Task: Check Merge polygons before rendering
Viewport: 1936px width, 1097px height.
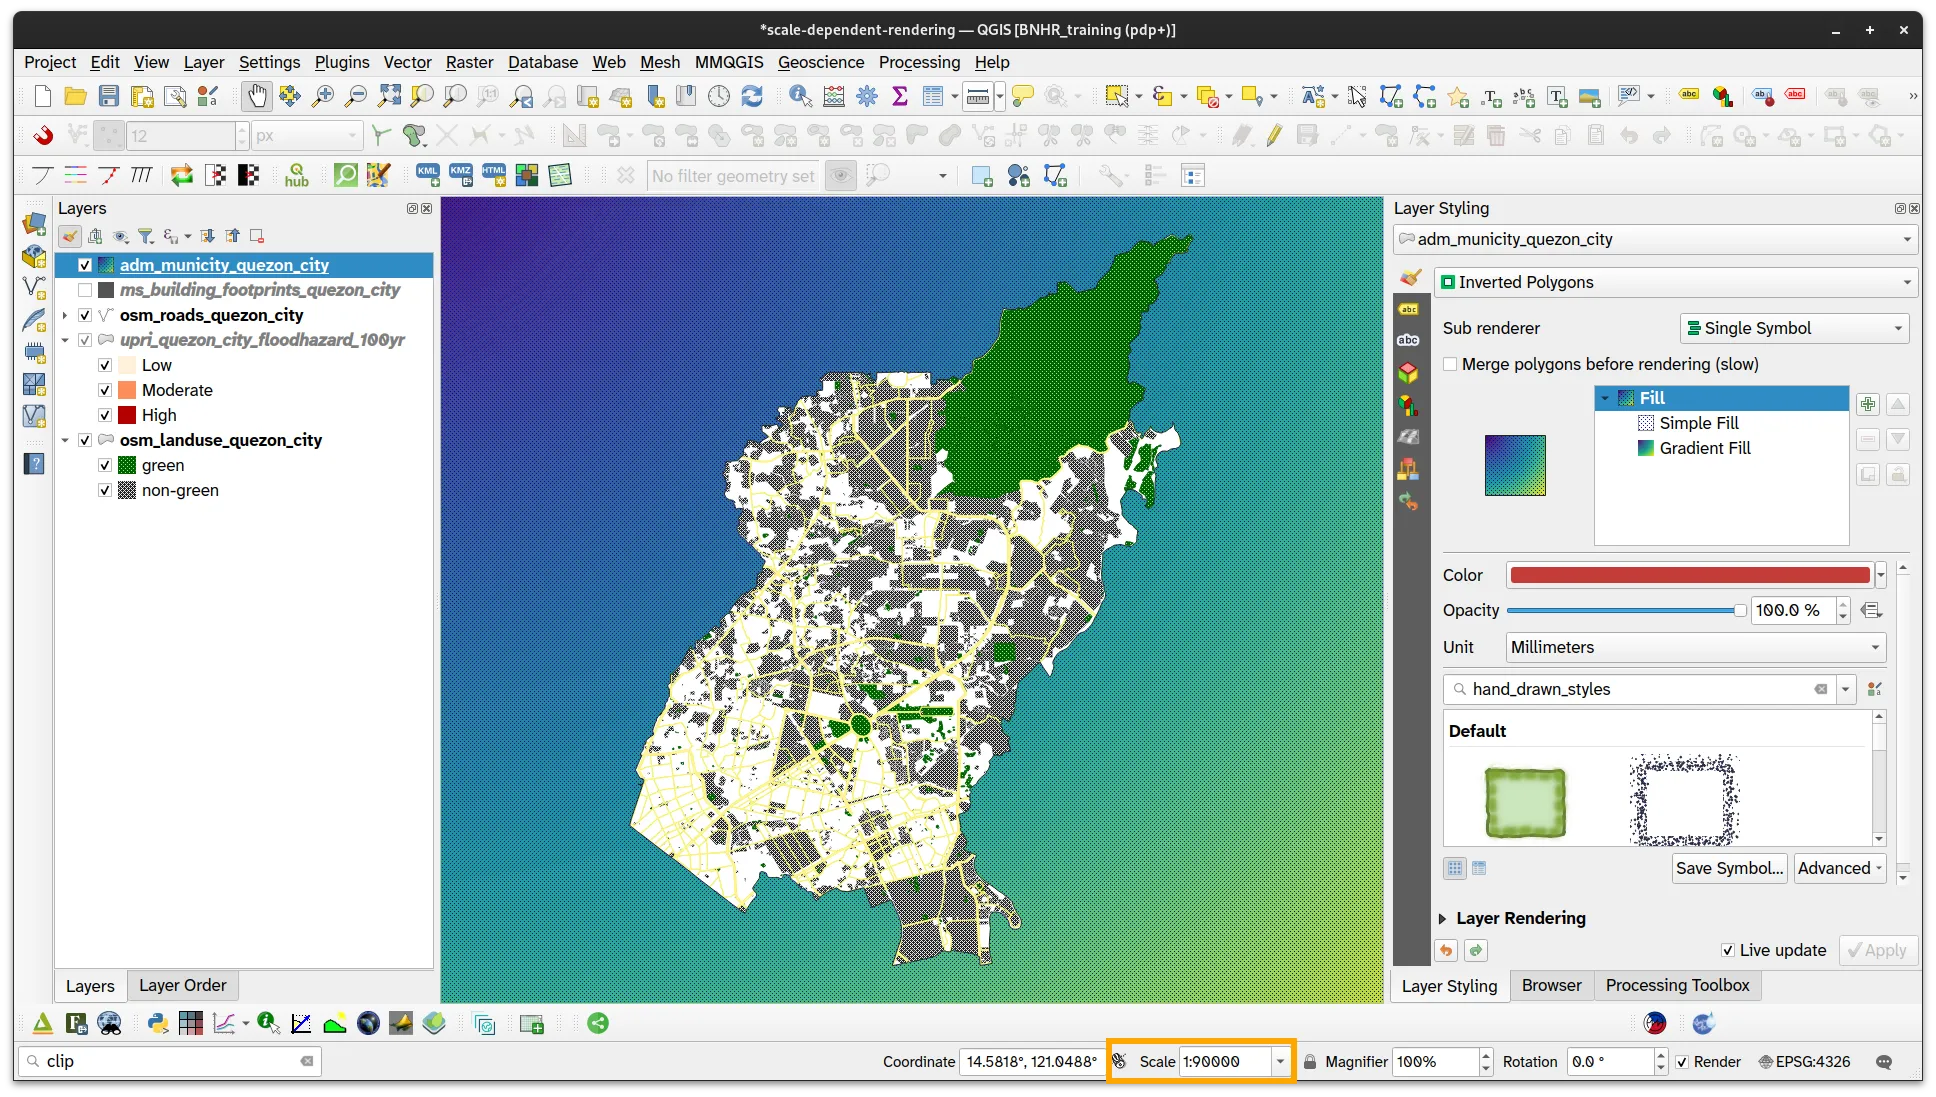Action: (1450, 364)
